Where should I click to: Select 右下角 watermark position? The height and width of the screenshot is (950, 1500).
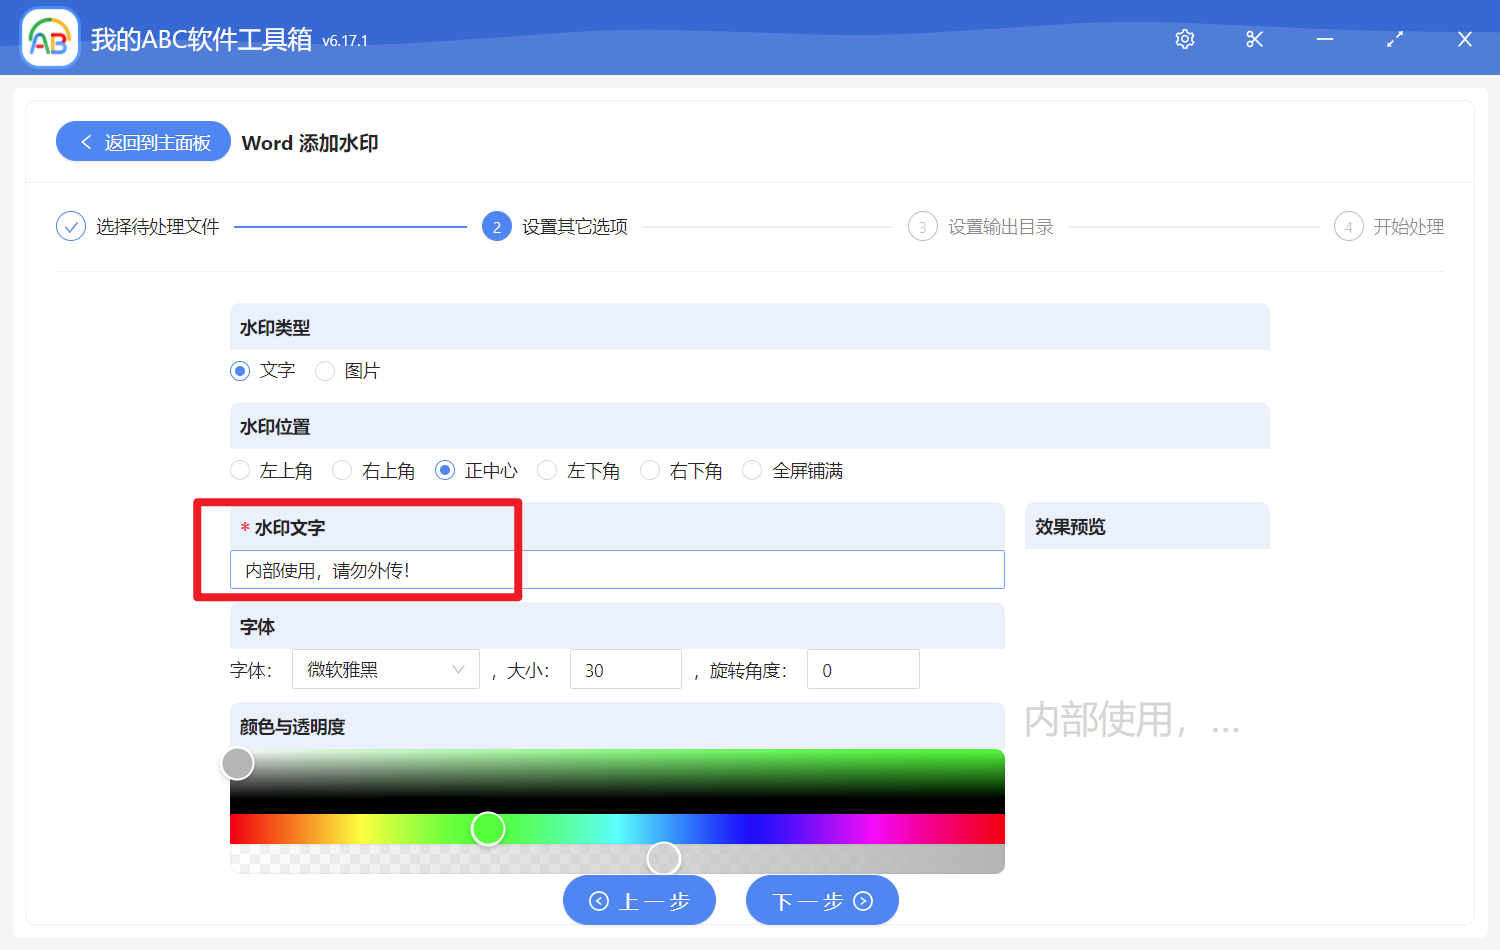click(650, 470)
